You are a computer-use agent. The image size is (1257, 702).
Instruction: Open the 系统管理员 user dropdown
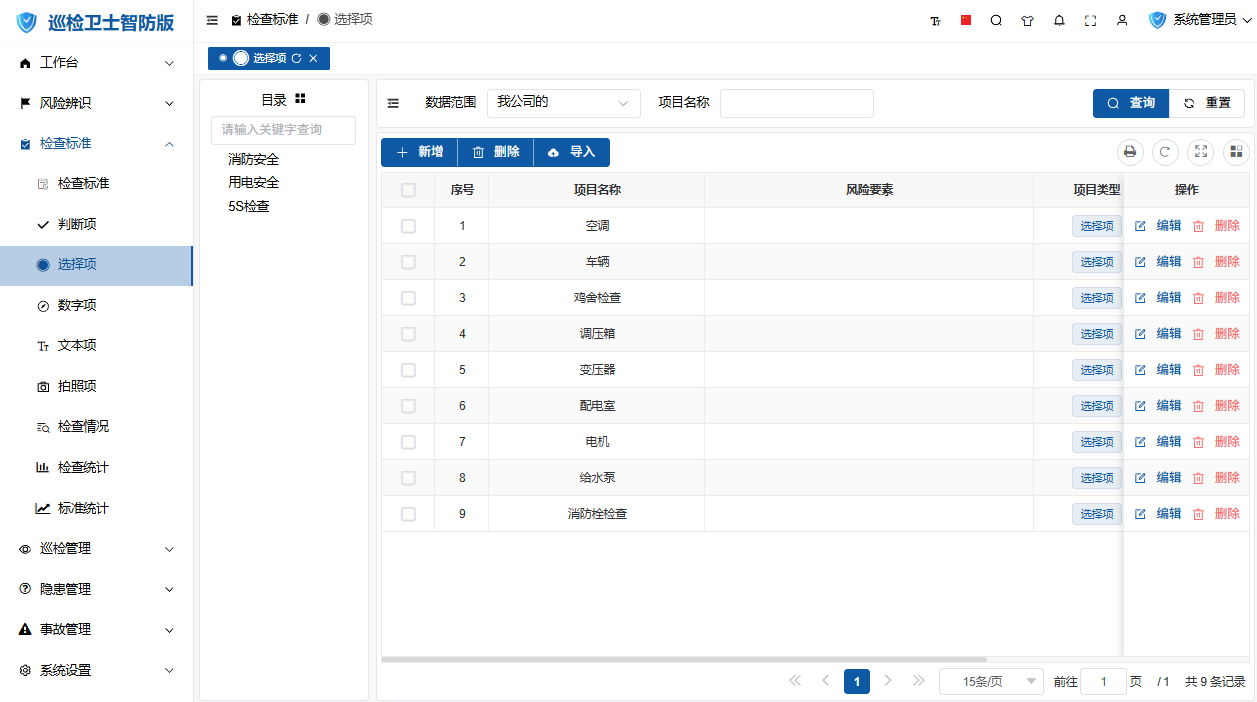coord(1200,20)
